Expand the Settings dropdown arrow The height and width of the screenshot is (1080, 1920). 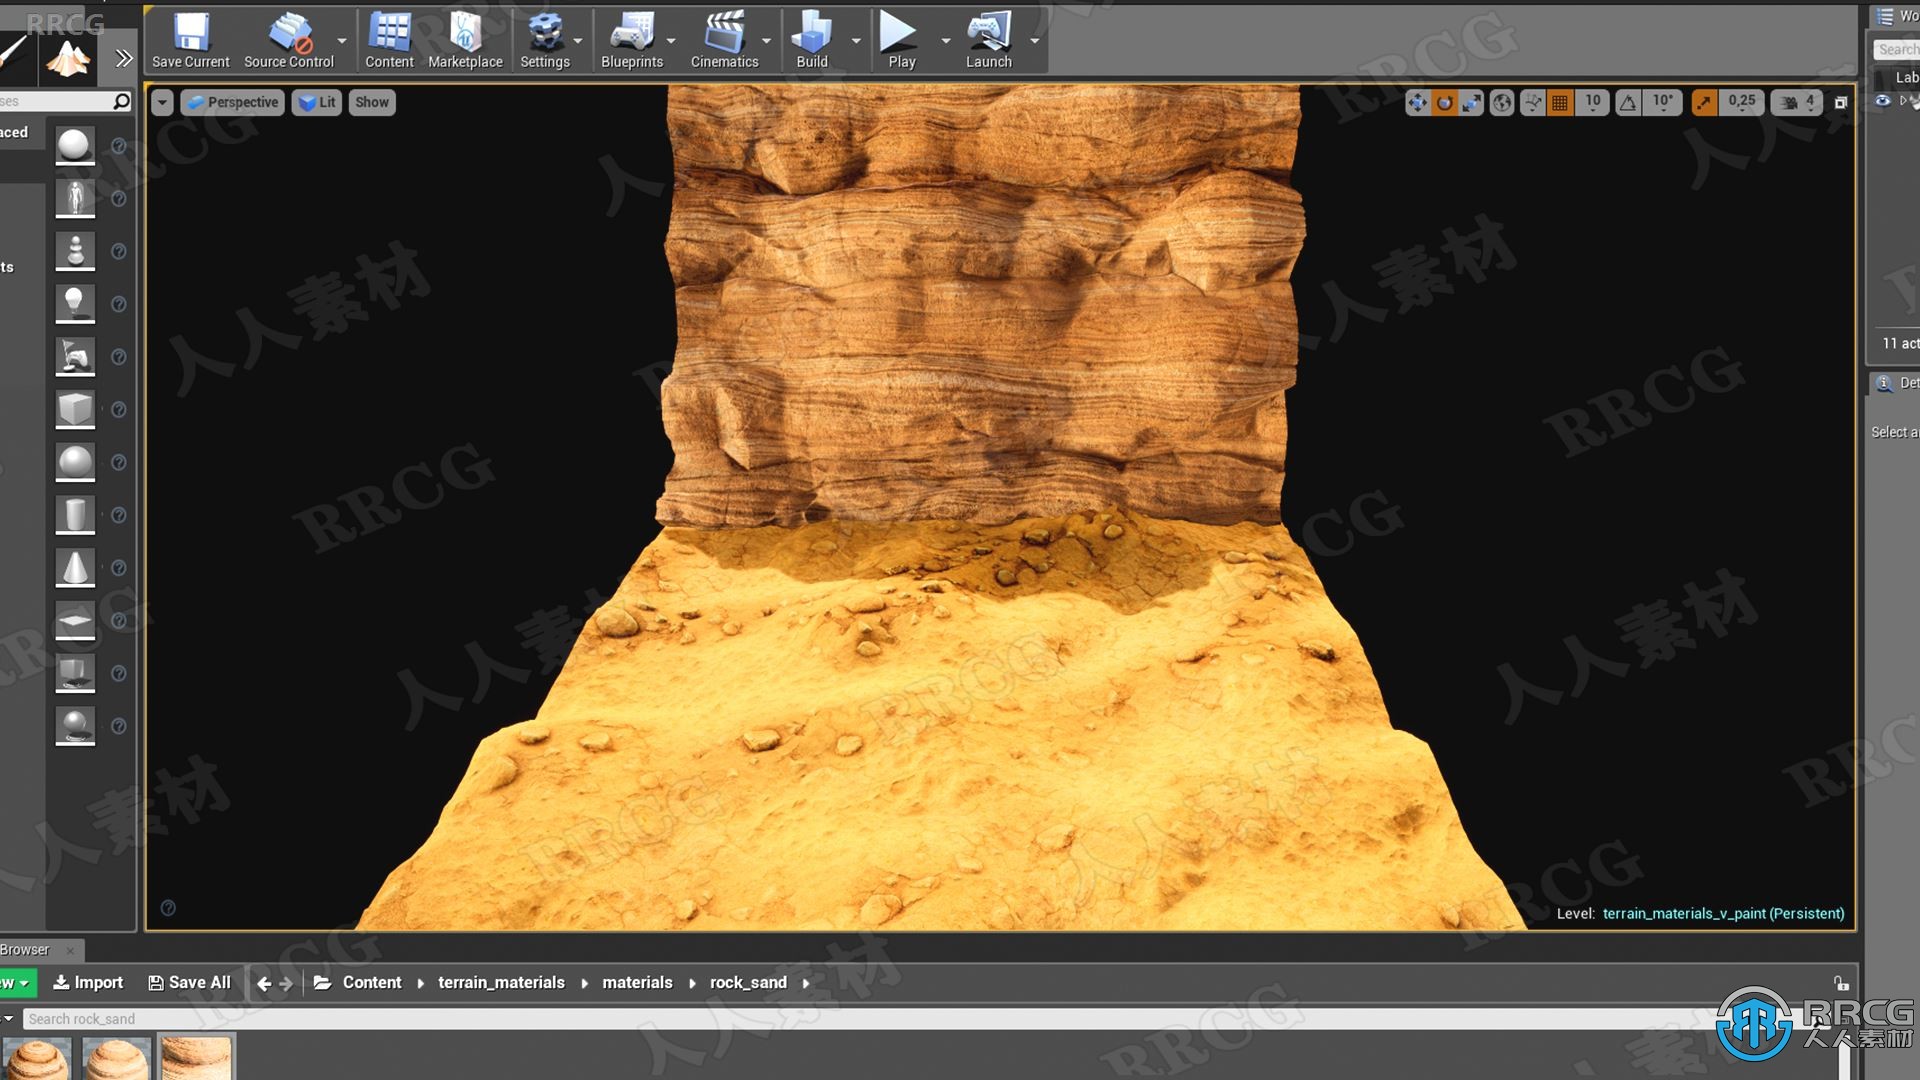(x=578, y=41)
